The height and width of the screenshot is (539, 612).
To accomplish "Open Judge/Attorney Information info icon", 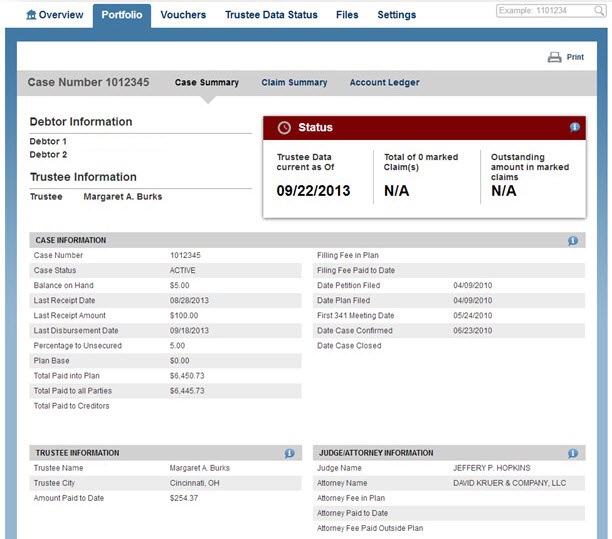I will click(x=573, y=453).
